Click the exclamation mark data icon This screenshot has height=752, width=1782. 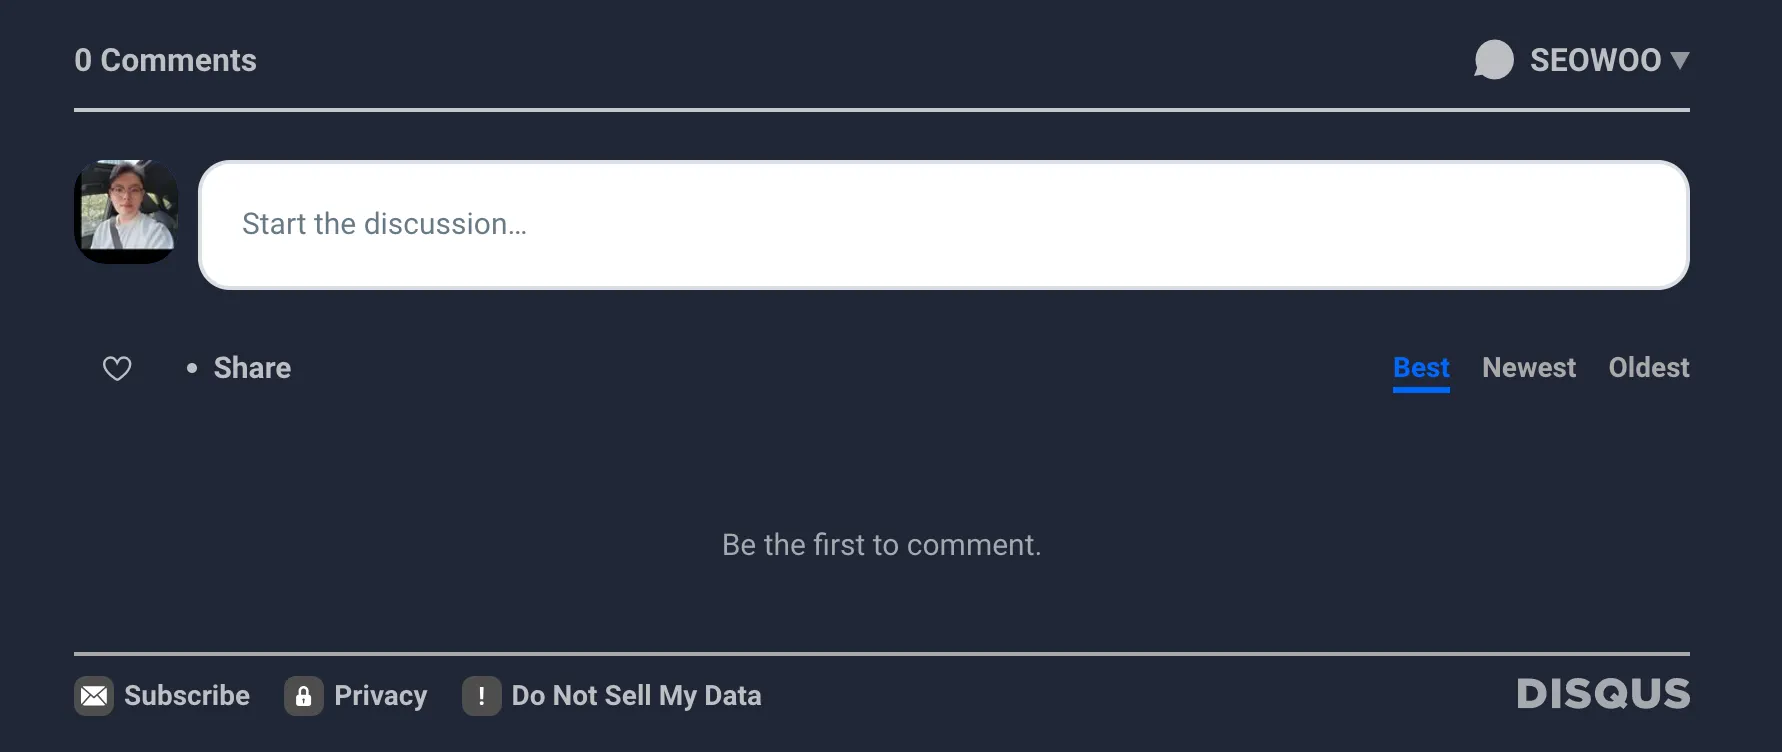pyautogui.click(x=481, y=696)
